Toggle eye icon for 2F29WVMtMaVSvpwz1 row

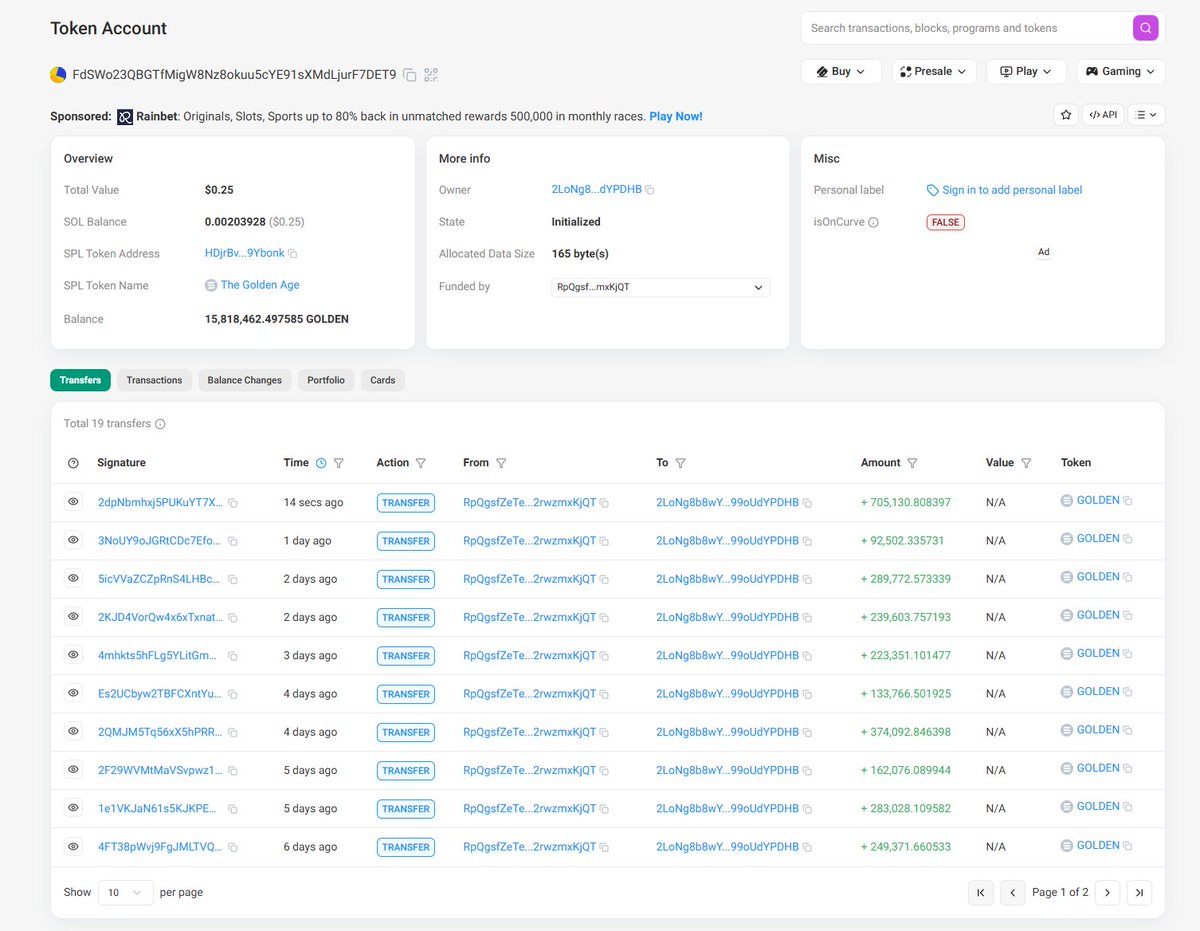tap(73, 769)
